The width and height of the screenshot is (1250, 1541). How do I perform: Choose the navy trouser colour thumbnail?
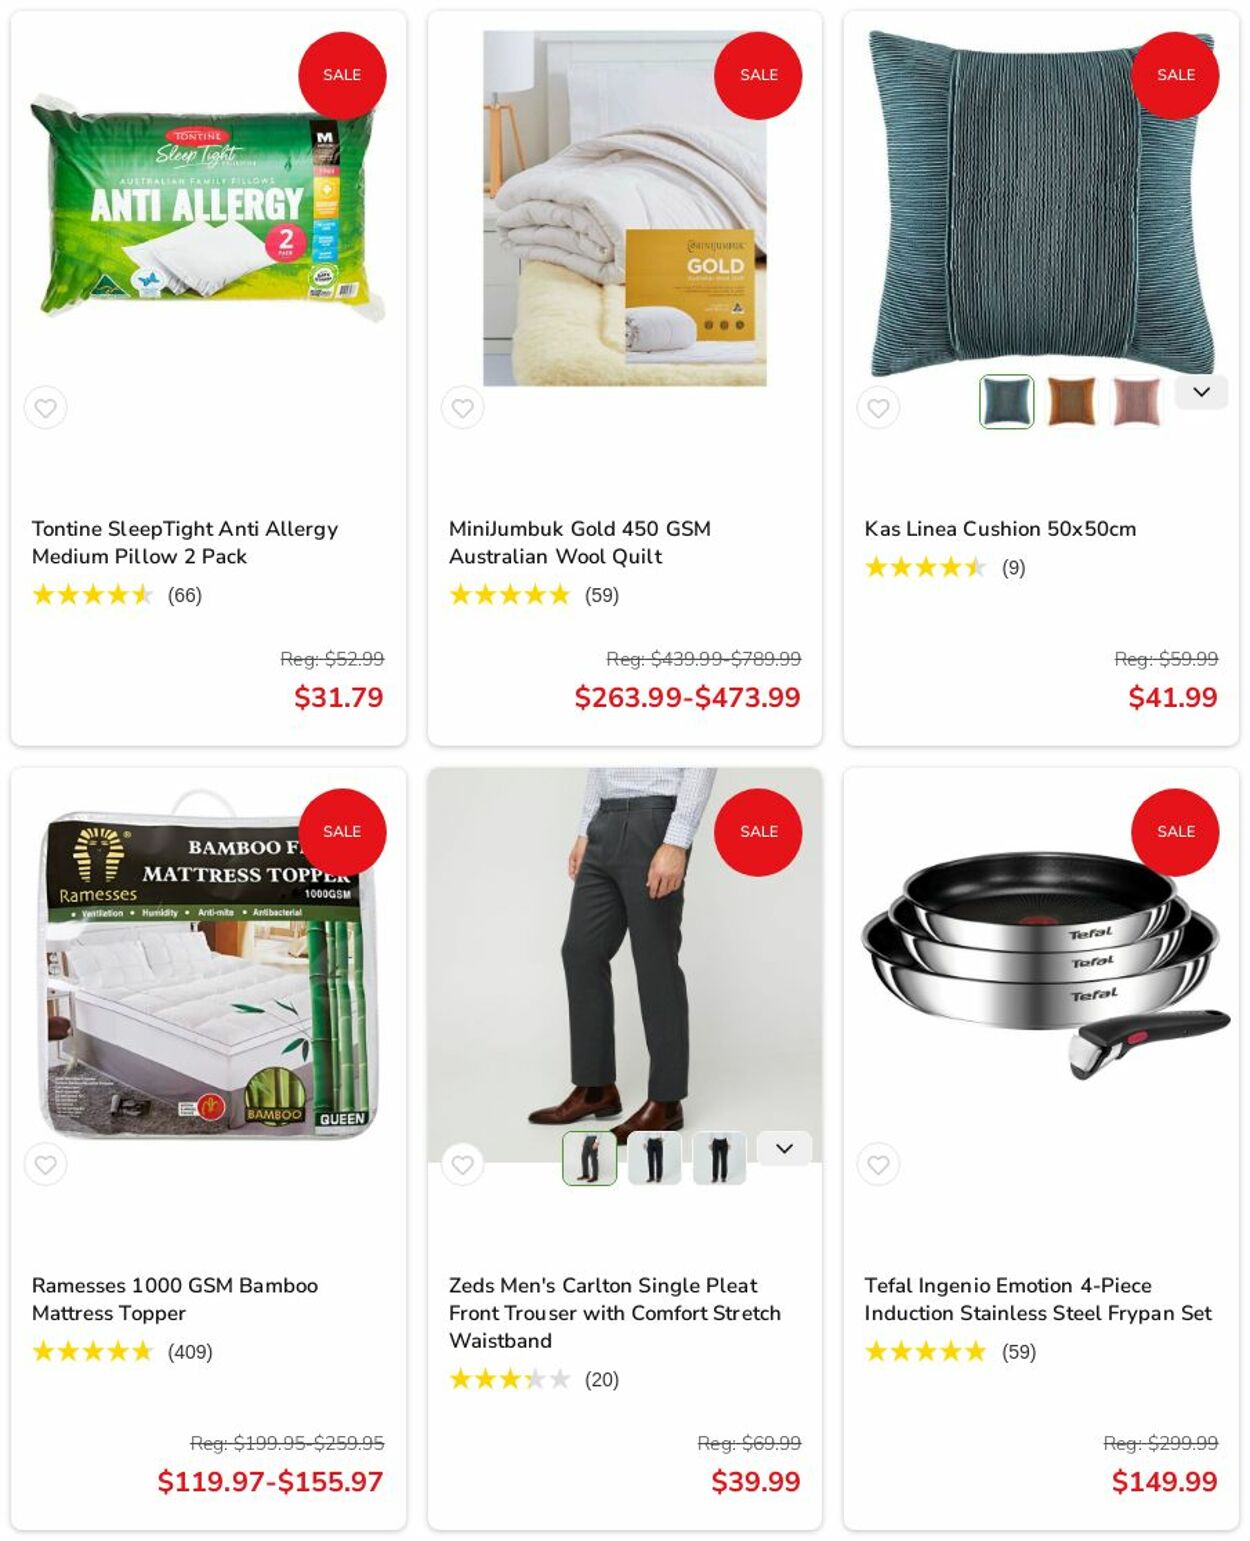654,1158
